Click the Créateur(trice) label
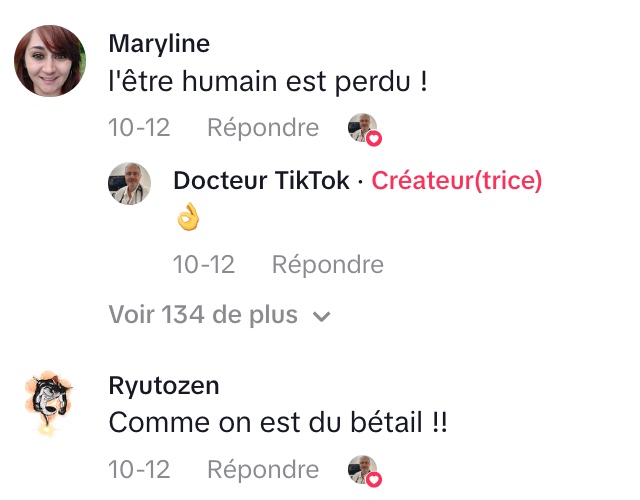The width and height of the screenshot is (640, 500). 457,181
